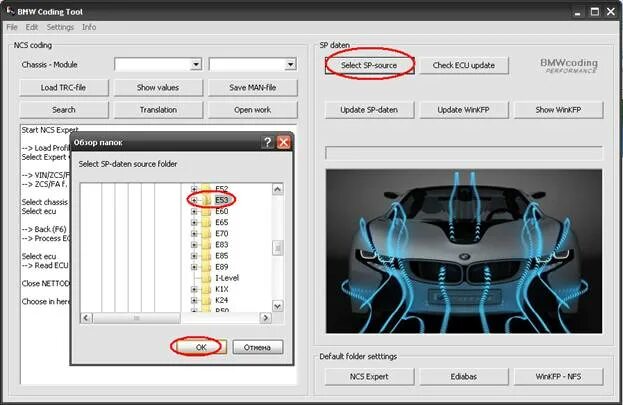Click the Select SP-source button
This screenshot has height=405, width=623.
(x=369, y=65)
